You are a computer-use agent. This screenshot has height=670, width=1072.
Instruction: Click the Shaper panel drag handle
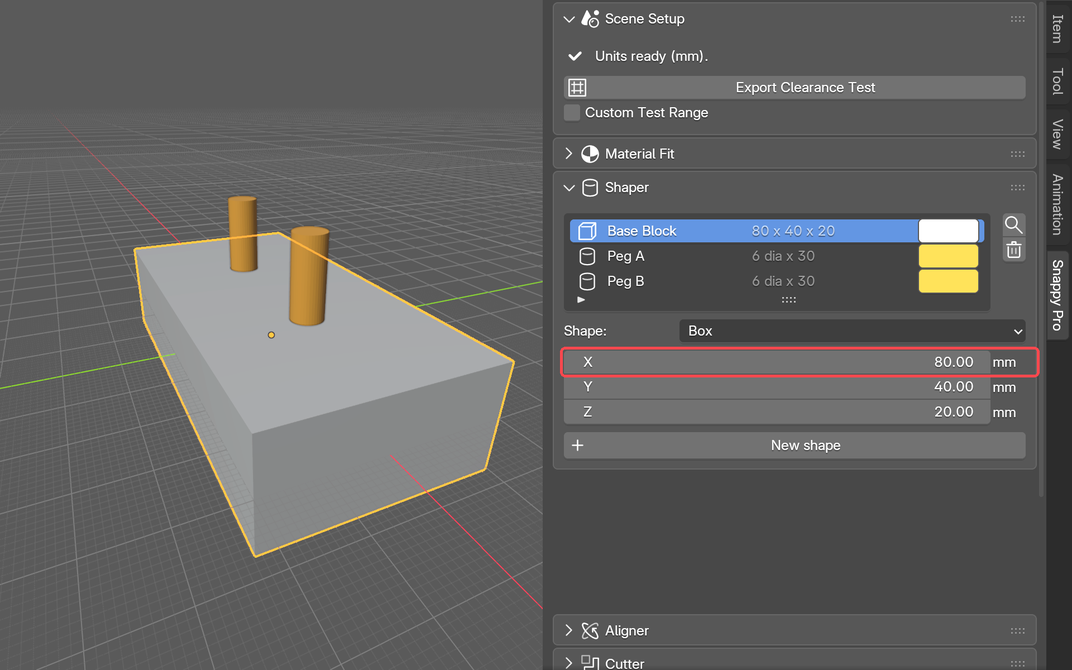(1017, 187)
